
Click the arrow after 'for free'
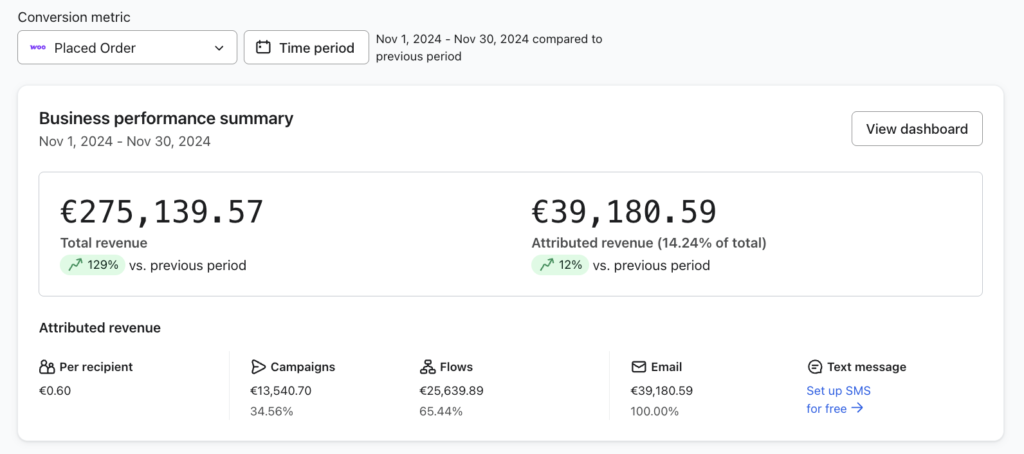click(x=857, y=408)
